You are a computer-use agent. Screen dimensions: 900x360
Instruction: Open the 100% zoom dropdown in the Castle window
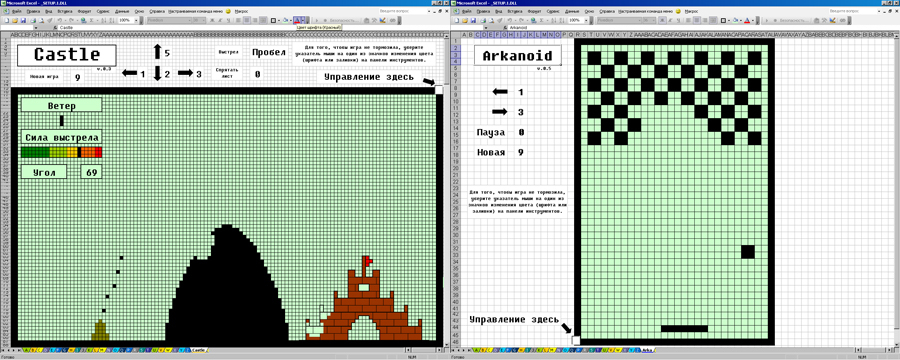coord(136,20)
